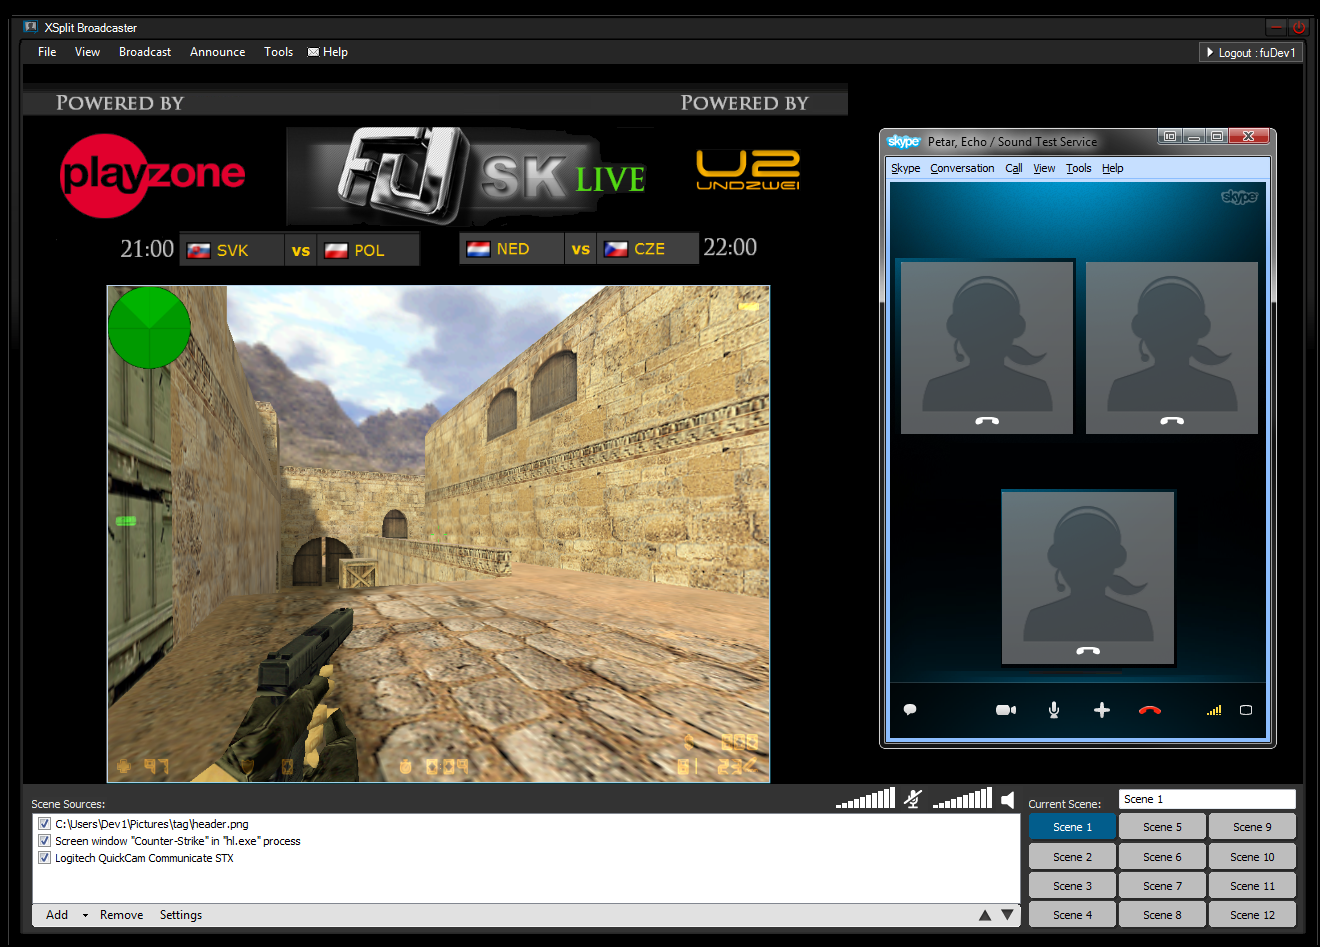
Task: Expand Logout fuDev1 arrow
Action: (1210, 52)
